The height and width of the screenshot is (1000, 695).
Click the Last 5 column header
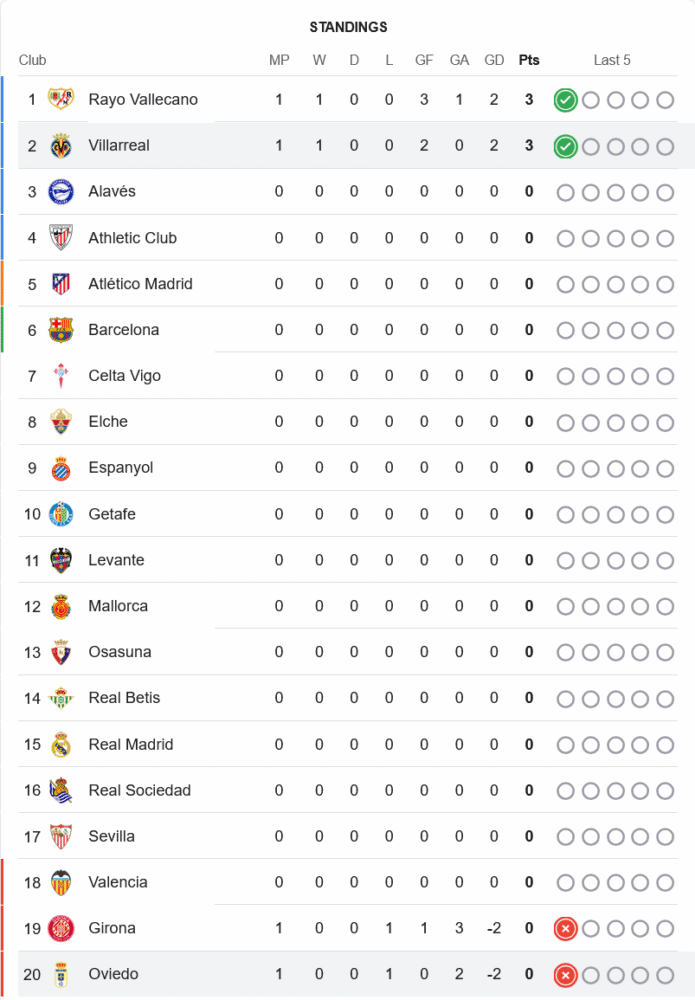click(612, 60)
